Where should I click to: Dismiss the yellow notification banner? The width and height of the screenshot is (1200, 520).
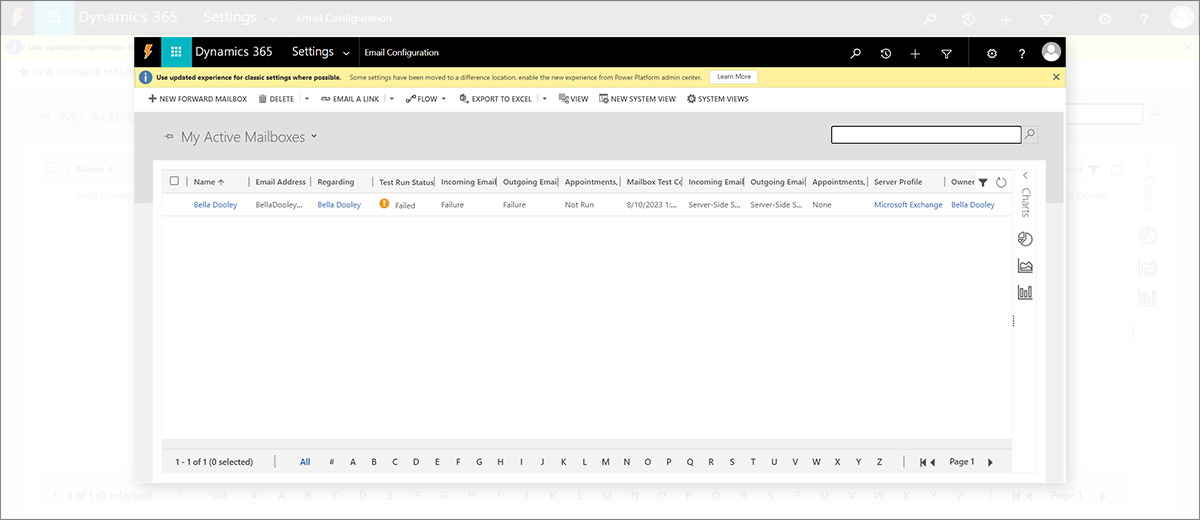(1056, 77)
